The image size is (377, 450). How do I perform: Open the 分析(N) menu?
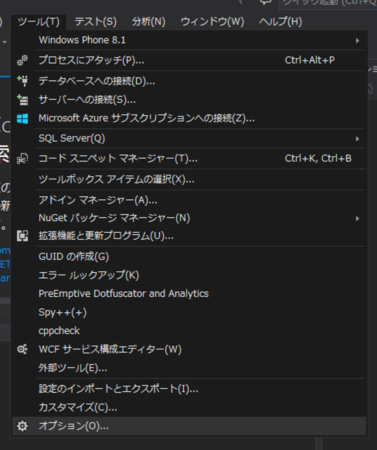pos(148,22)
